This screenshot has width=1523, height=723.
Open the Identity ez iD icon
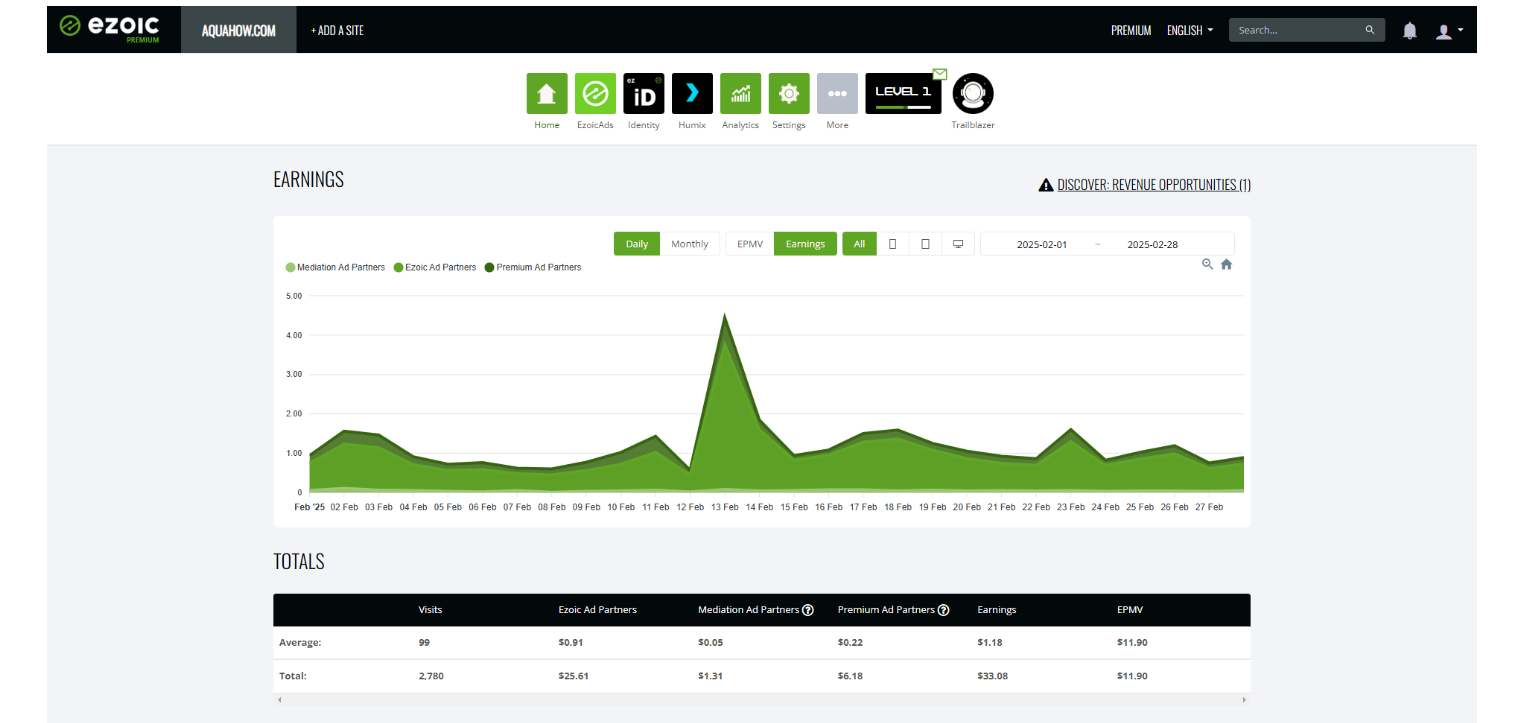[x=643, y=94]
